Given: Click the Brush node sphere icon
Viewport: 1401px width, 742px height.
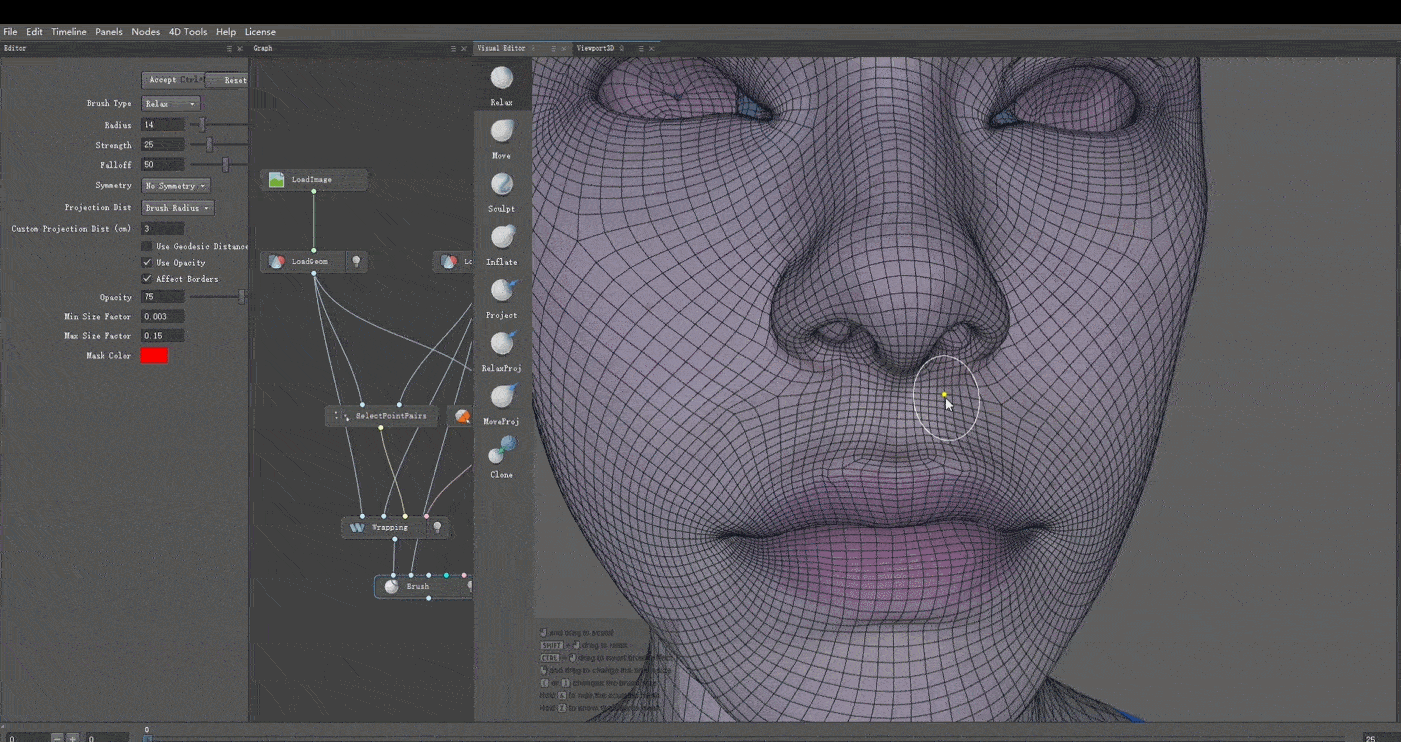Looking at the screenshot, I should 392,586.
